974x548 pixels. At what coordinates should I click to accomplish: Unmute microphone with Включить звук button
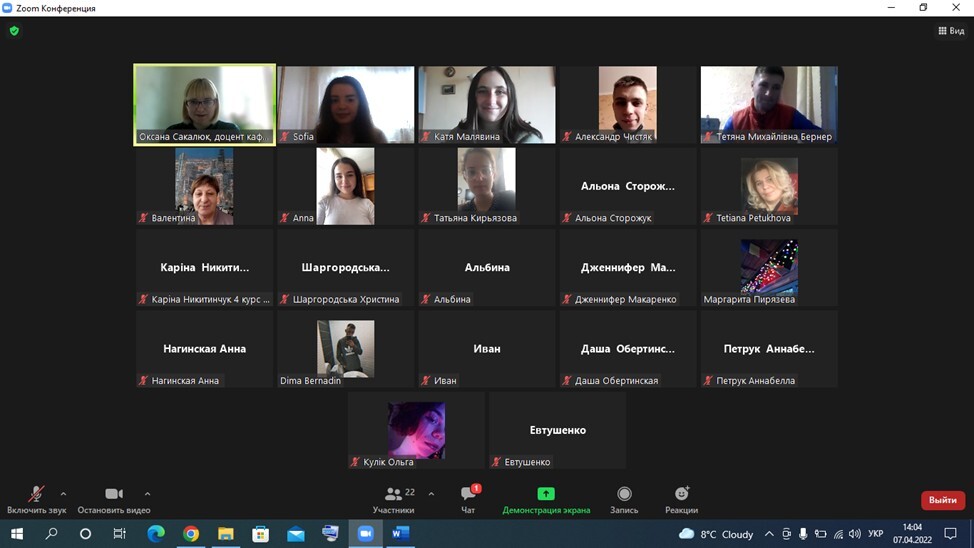click(x=36, y=500)
